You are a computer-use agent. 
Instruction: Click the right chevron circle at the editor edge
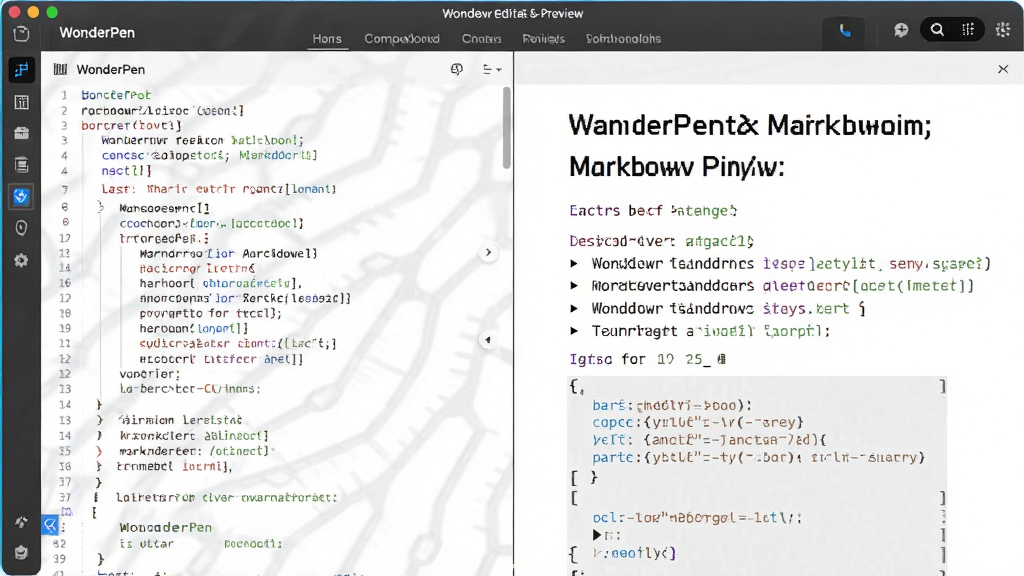pyautogui.click(x=488, y=253)
